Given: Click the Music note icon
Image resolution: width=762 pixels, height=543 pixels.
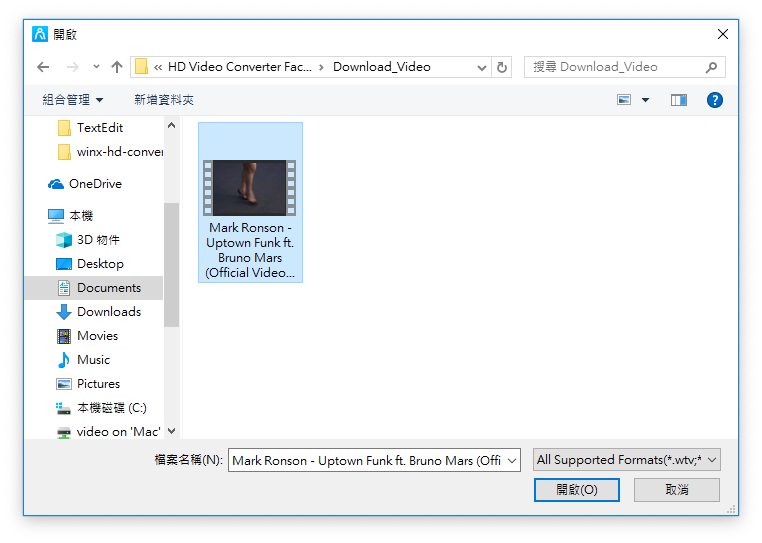Looking at the screenshot, I should (64, 360).
